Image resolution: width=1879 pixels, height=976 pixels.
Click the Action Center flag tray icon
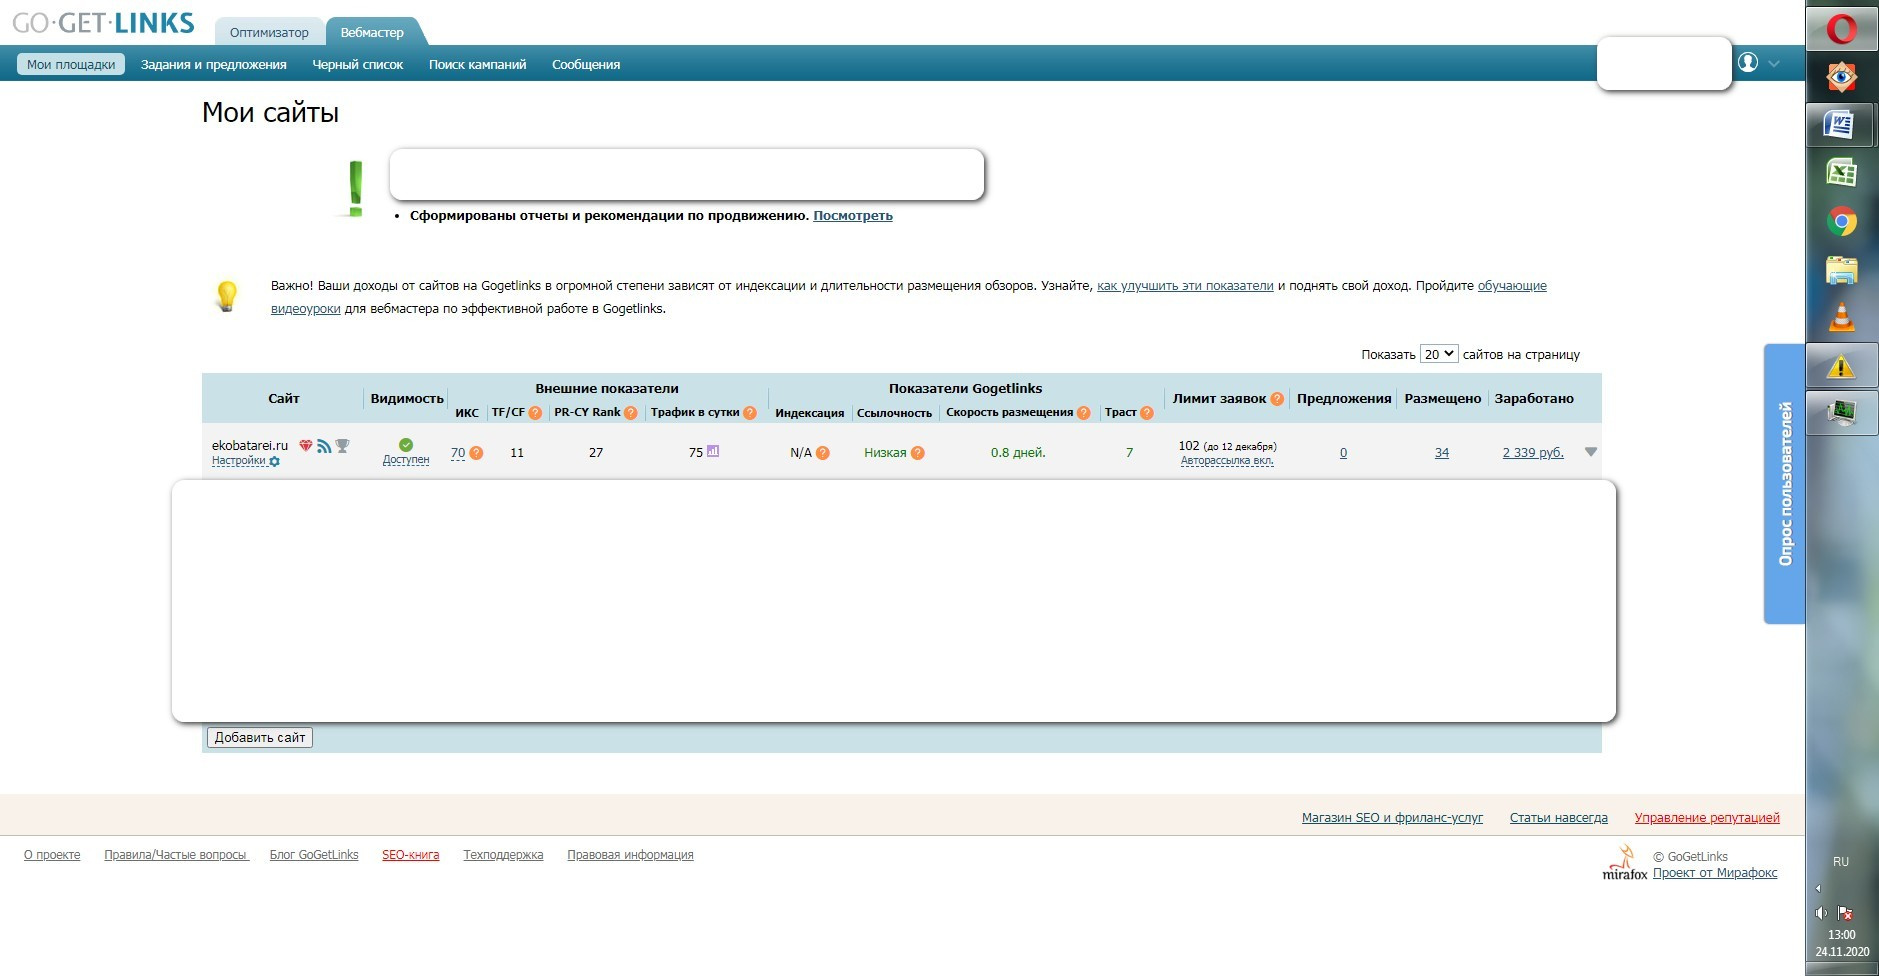tap(1846, 913)
